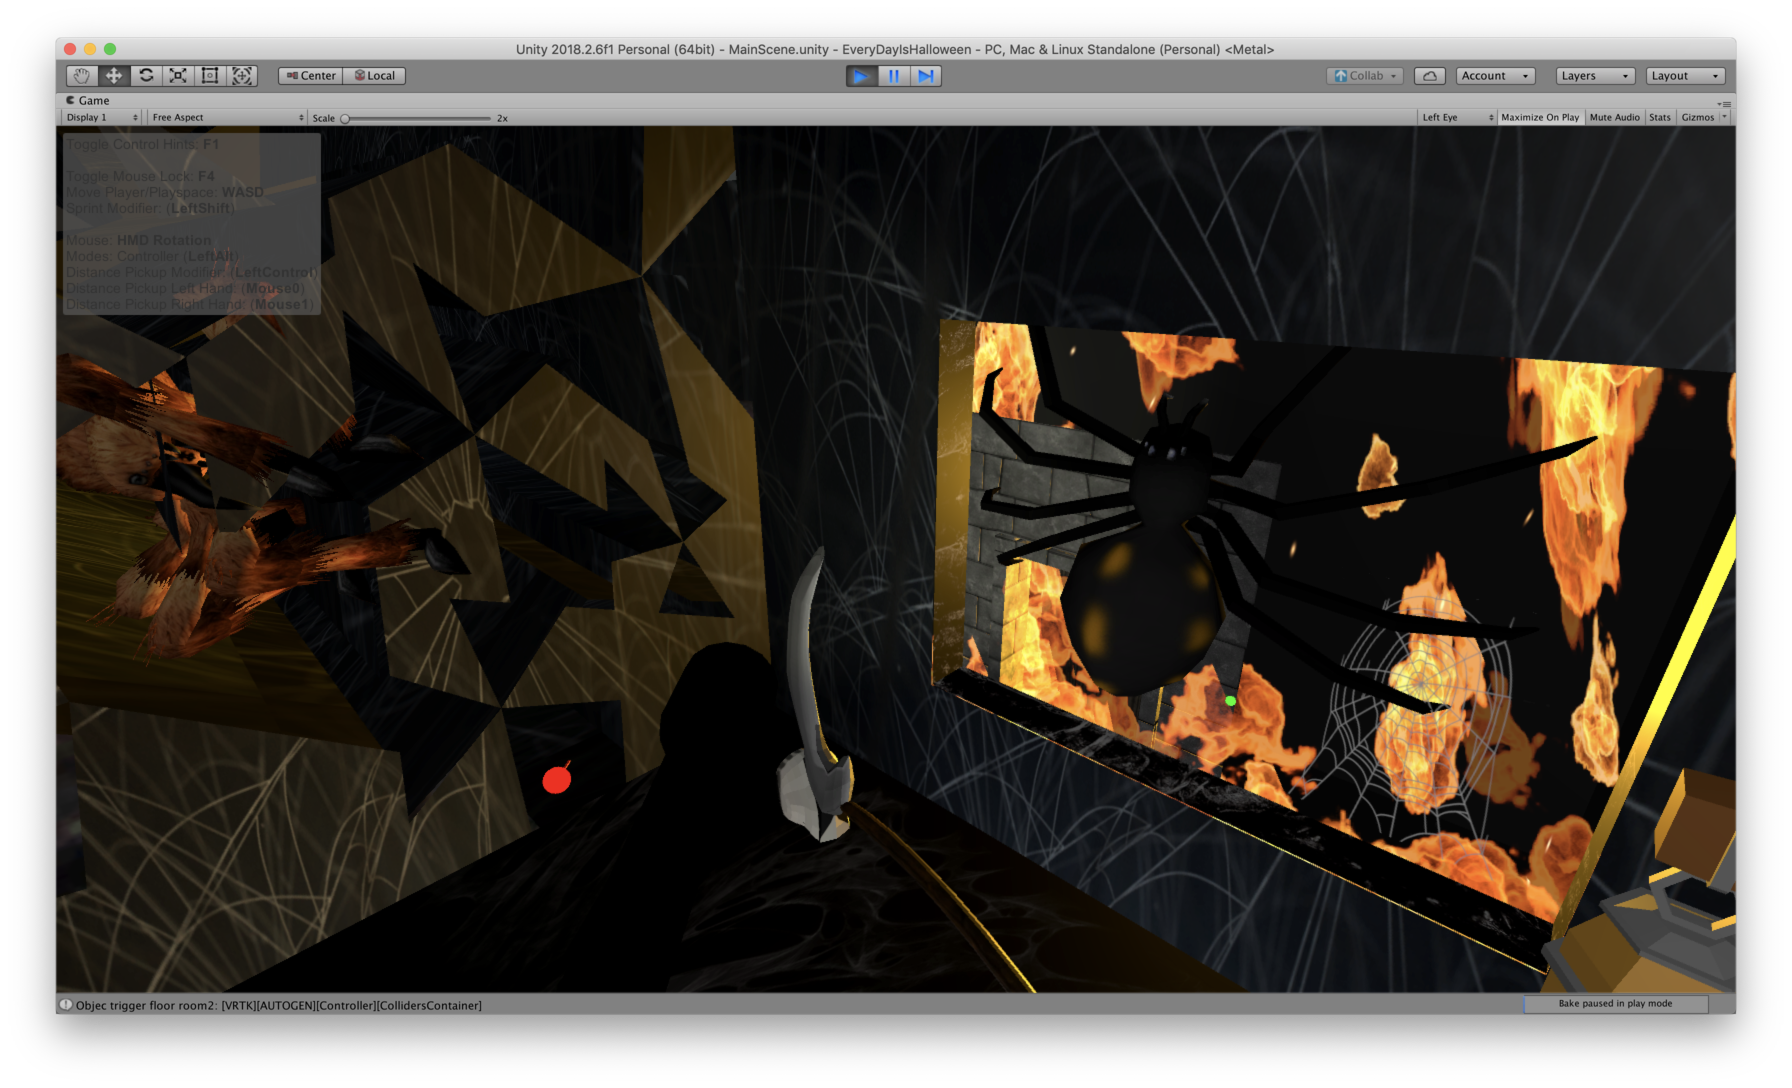Toggle Maximize On Play
This screenshot has height=1088, width=1792.
(1540, 118)
